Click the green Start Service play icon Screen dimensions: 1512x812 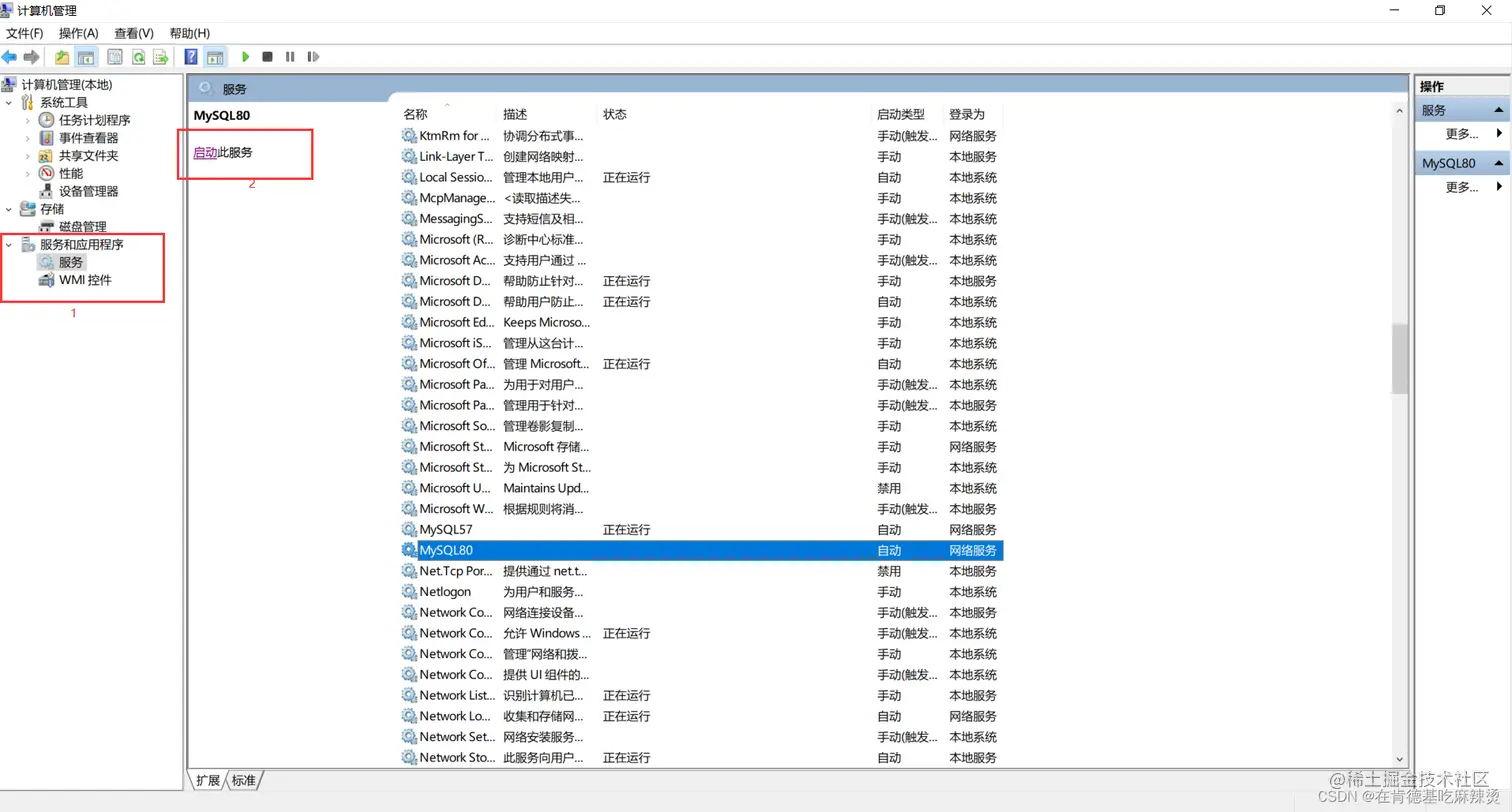(x=245, y=57)
